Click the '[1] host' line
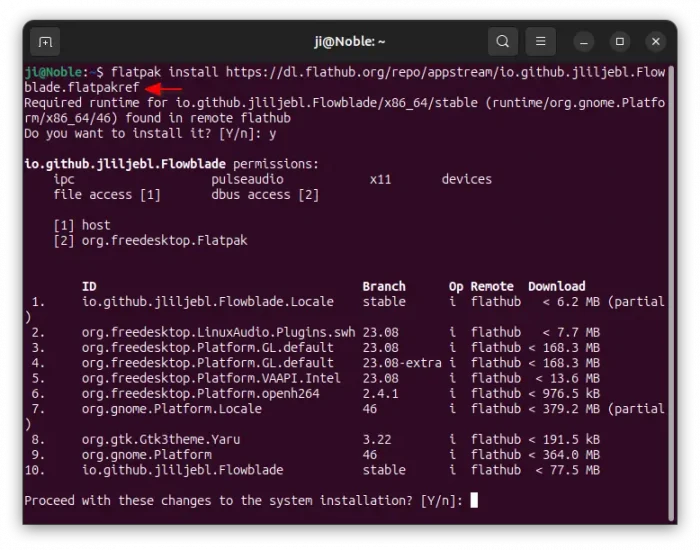 82,225
